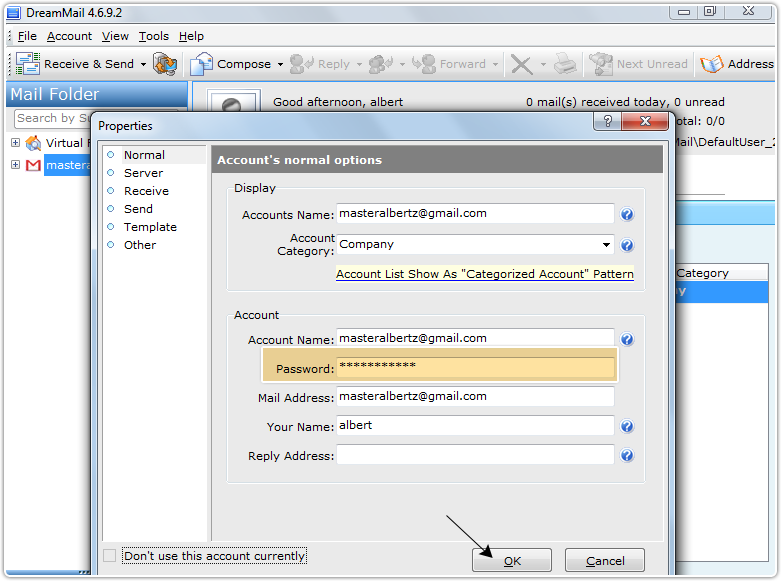Click the Delete X toolbar icon
Viewport: 781px width, 581px height.
[x=522, y=65]
